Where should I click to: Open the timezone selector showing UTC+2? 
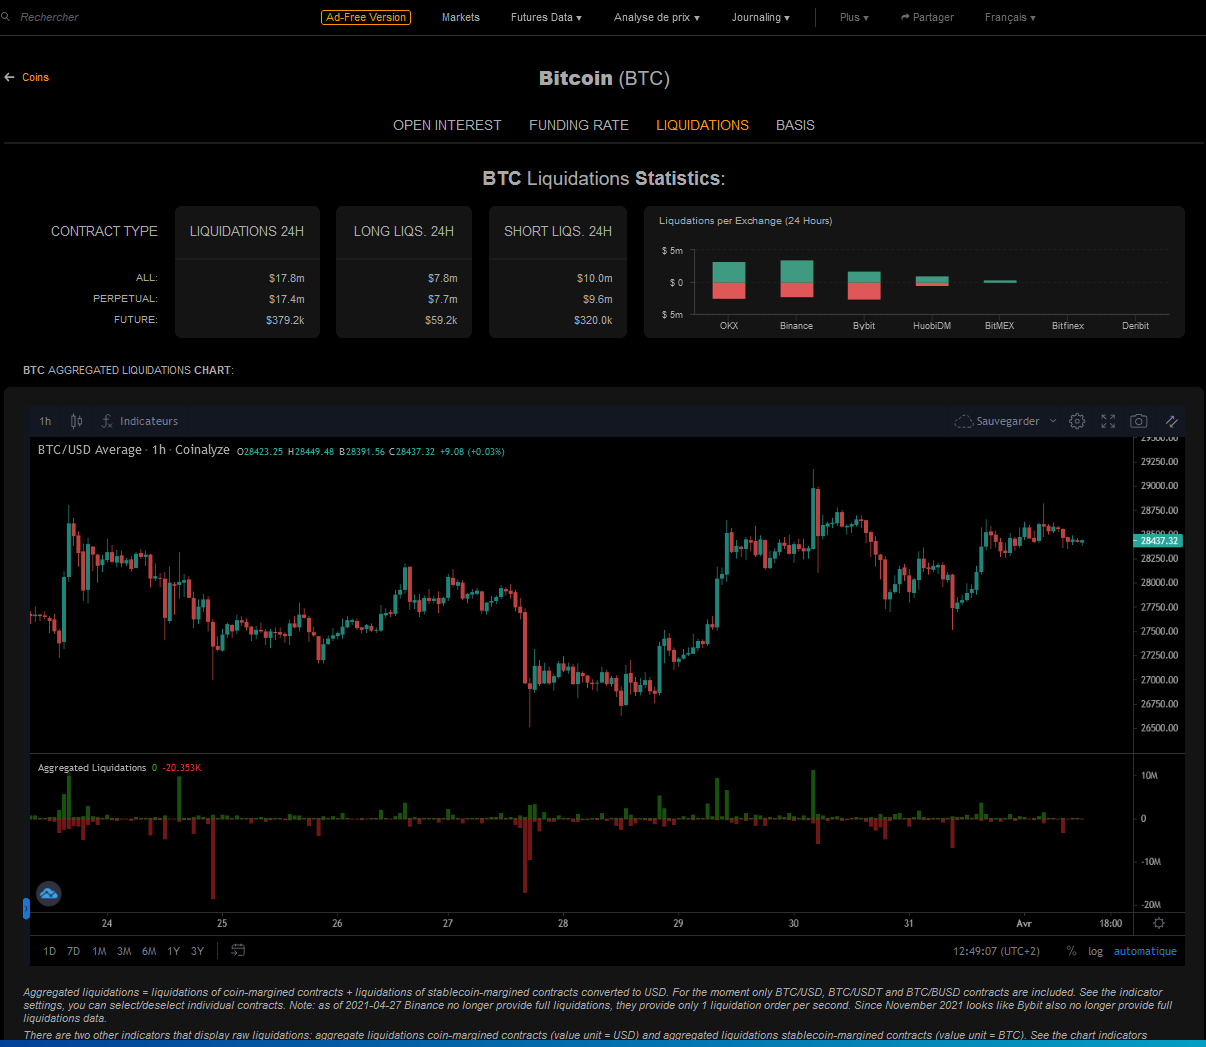pyautogui.click(x=996, y=951)
